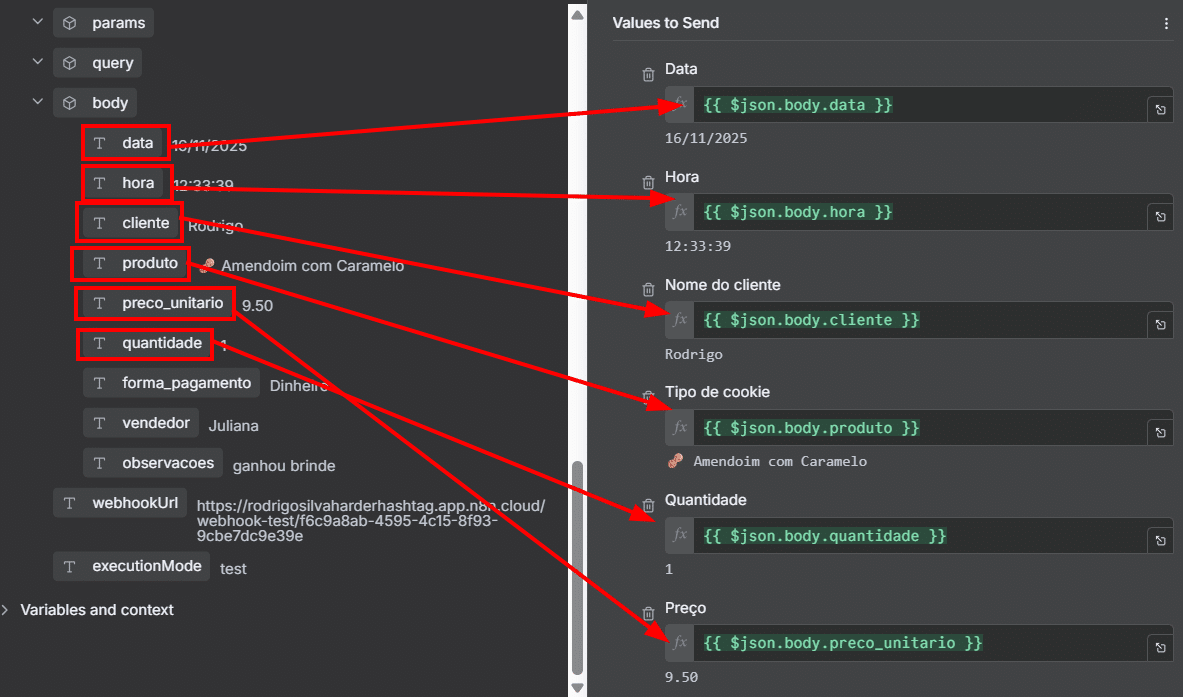The height and width of the screenshot is (697, 1183).
Task: Remove the Preço field via trash icon
Action: click(648, 613)
